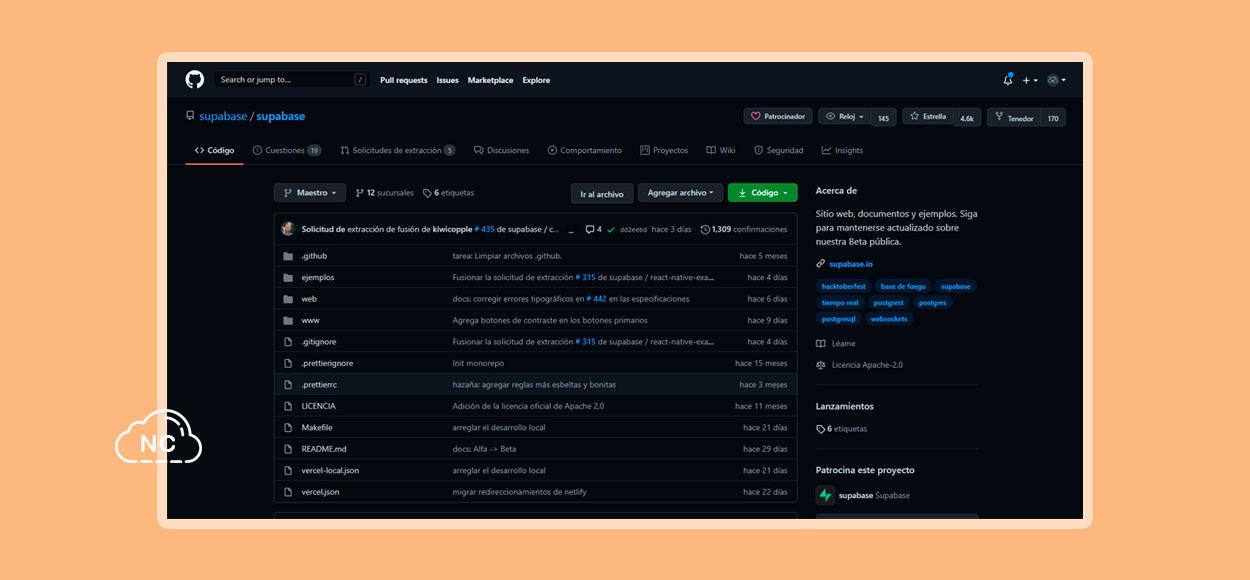Click the Patrocinador sponsor button
Image resolution: width=1250 pixels, height=580 pixels.
point(778,117)
